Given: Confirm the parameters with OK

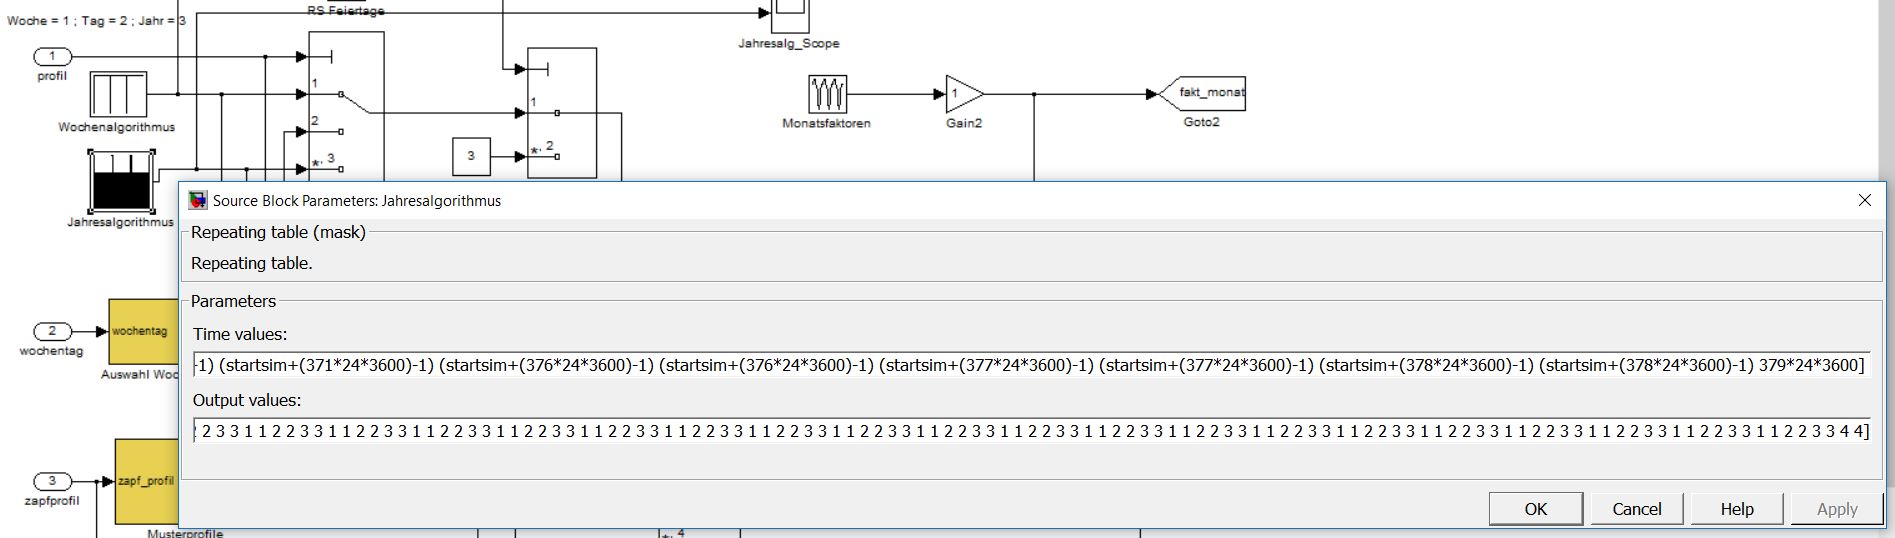Looking at the screenshot, I should (1535, 509).
